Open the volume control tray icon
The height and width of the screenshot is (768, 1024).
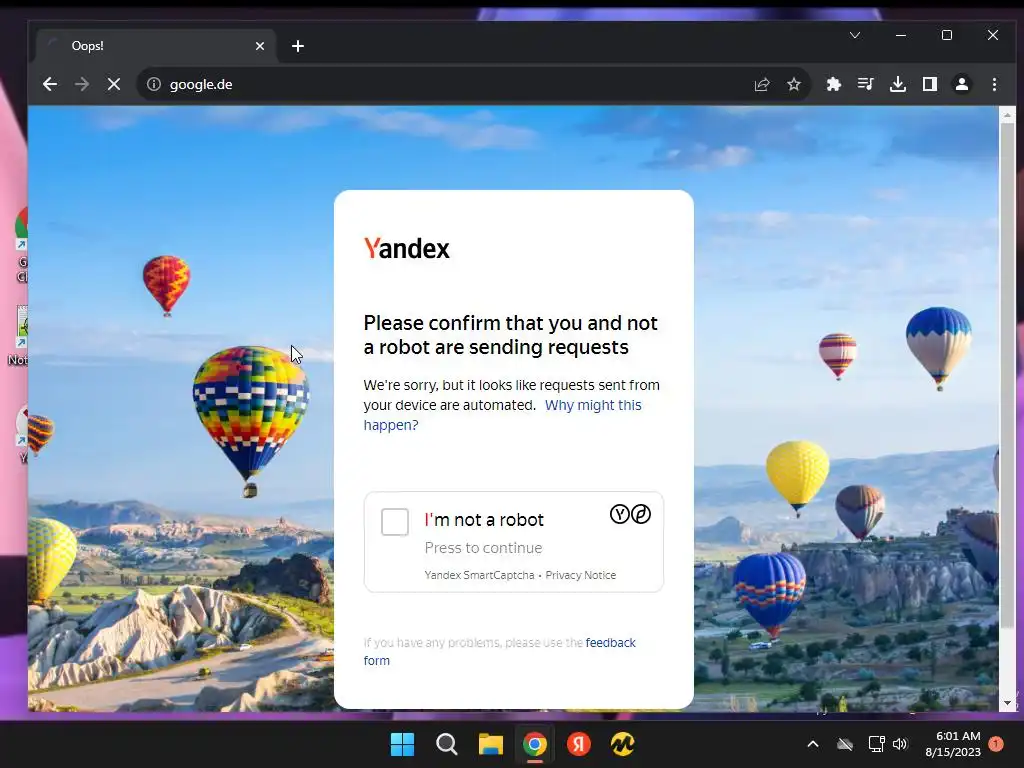coord(900,744)
